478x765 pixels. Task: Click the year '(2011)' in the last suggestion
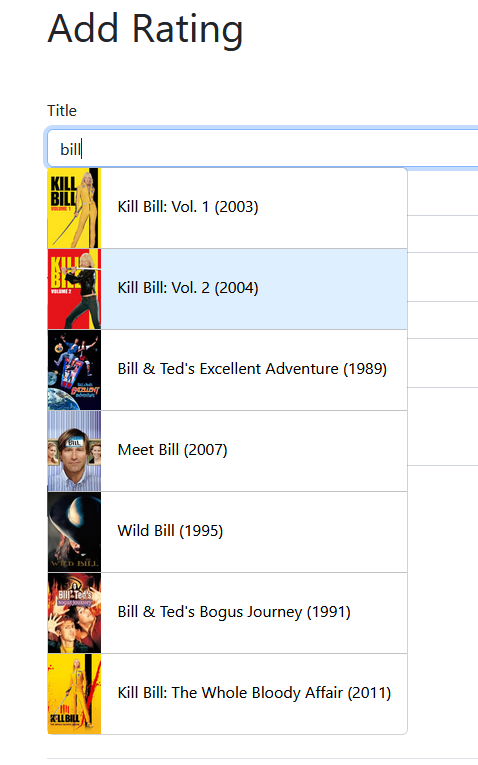(369, 693)
